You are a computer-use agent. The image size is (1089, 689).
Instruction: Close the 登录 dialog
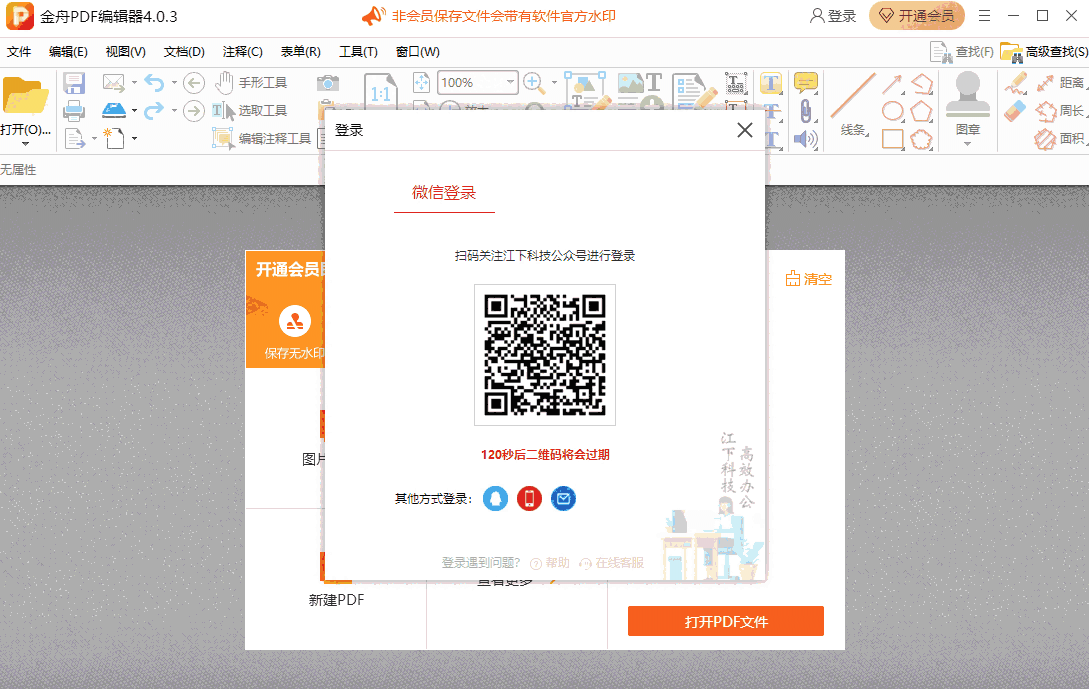tap(744, 130)
